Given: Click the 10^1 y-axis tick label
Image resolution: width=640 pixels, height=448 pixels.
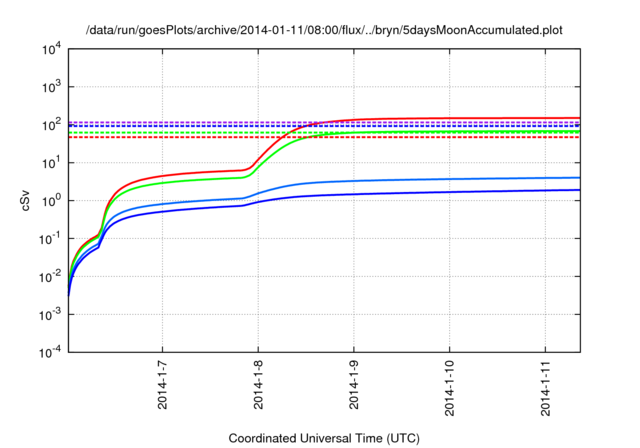Looking at the screenshot, I should 50,163.
